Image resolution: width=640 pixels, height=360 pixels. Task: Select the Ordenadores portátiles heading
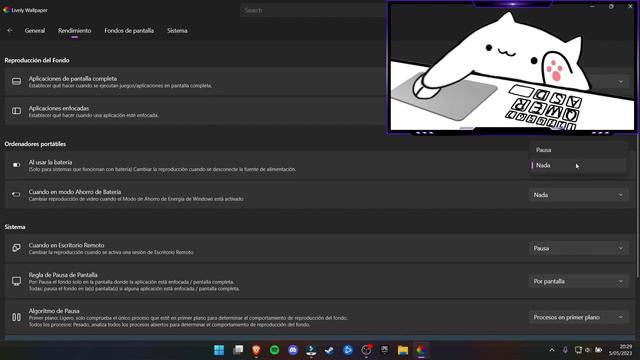pyautogui.click(x=35, y=144)
